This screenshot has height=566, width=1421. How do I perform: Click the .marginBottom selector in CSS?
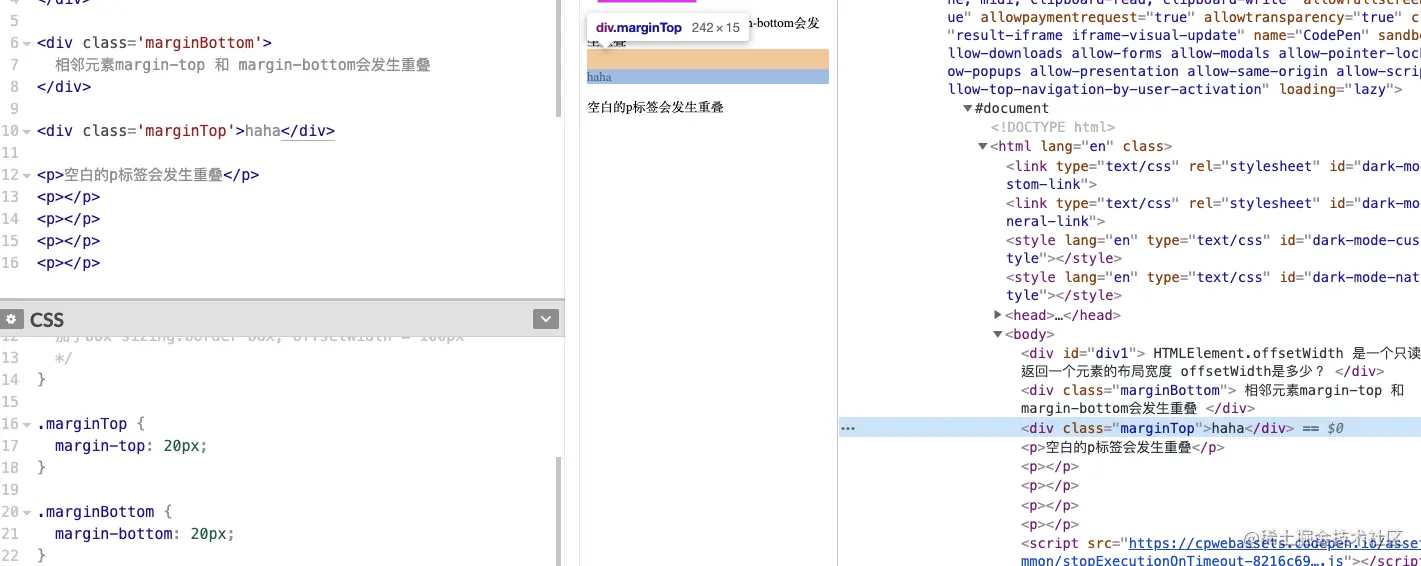[x=96, y=512]
